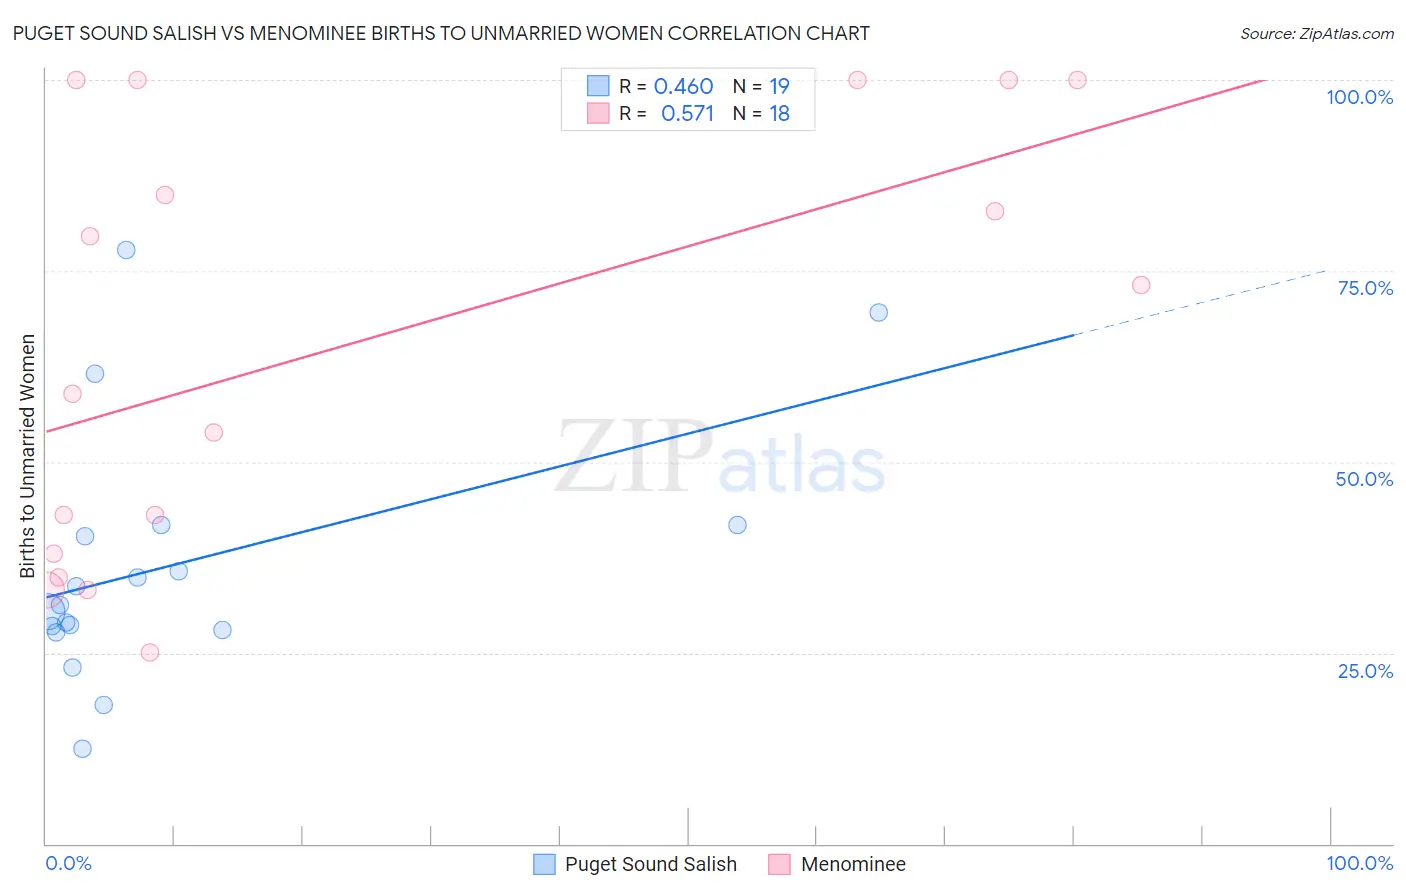
Task: Click the 100.0% y-axis label
Action: click(x=1359, y=97)
